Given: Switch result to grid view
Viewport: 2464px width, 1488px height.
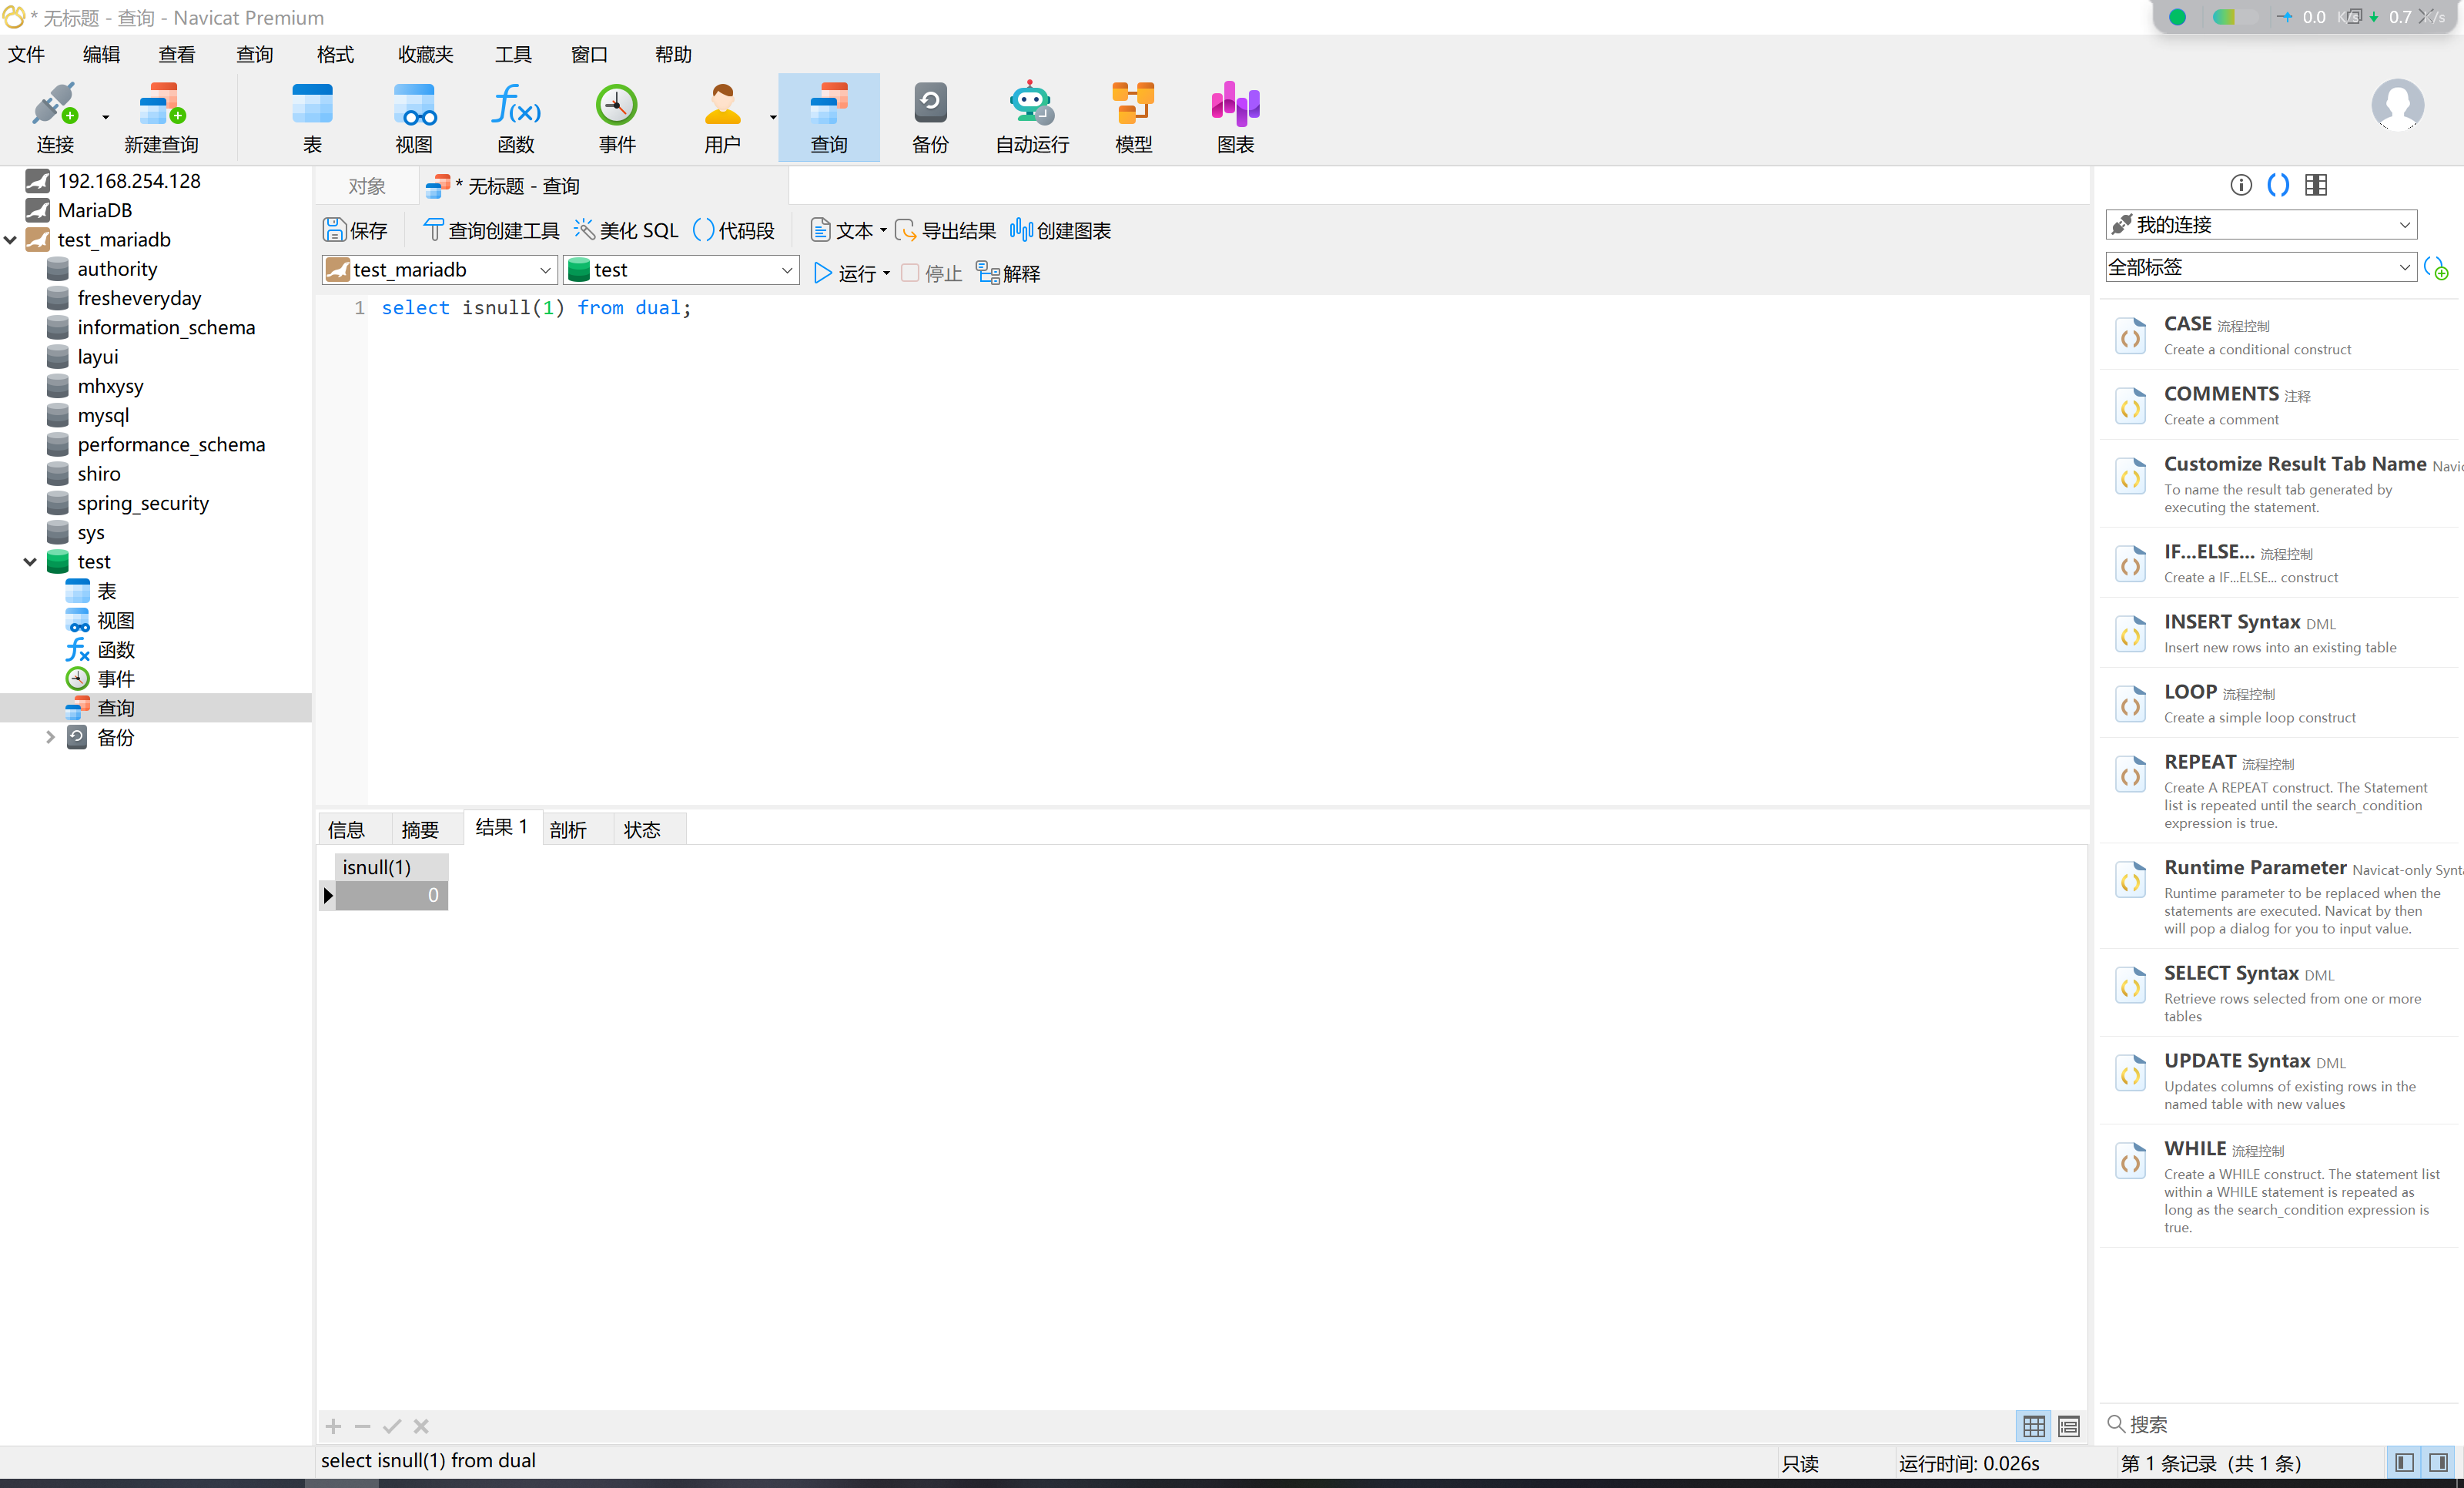Looking at the screenshot, I should (x=2034, y=1426).
